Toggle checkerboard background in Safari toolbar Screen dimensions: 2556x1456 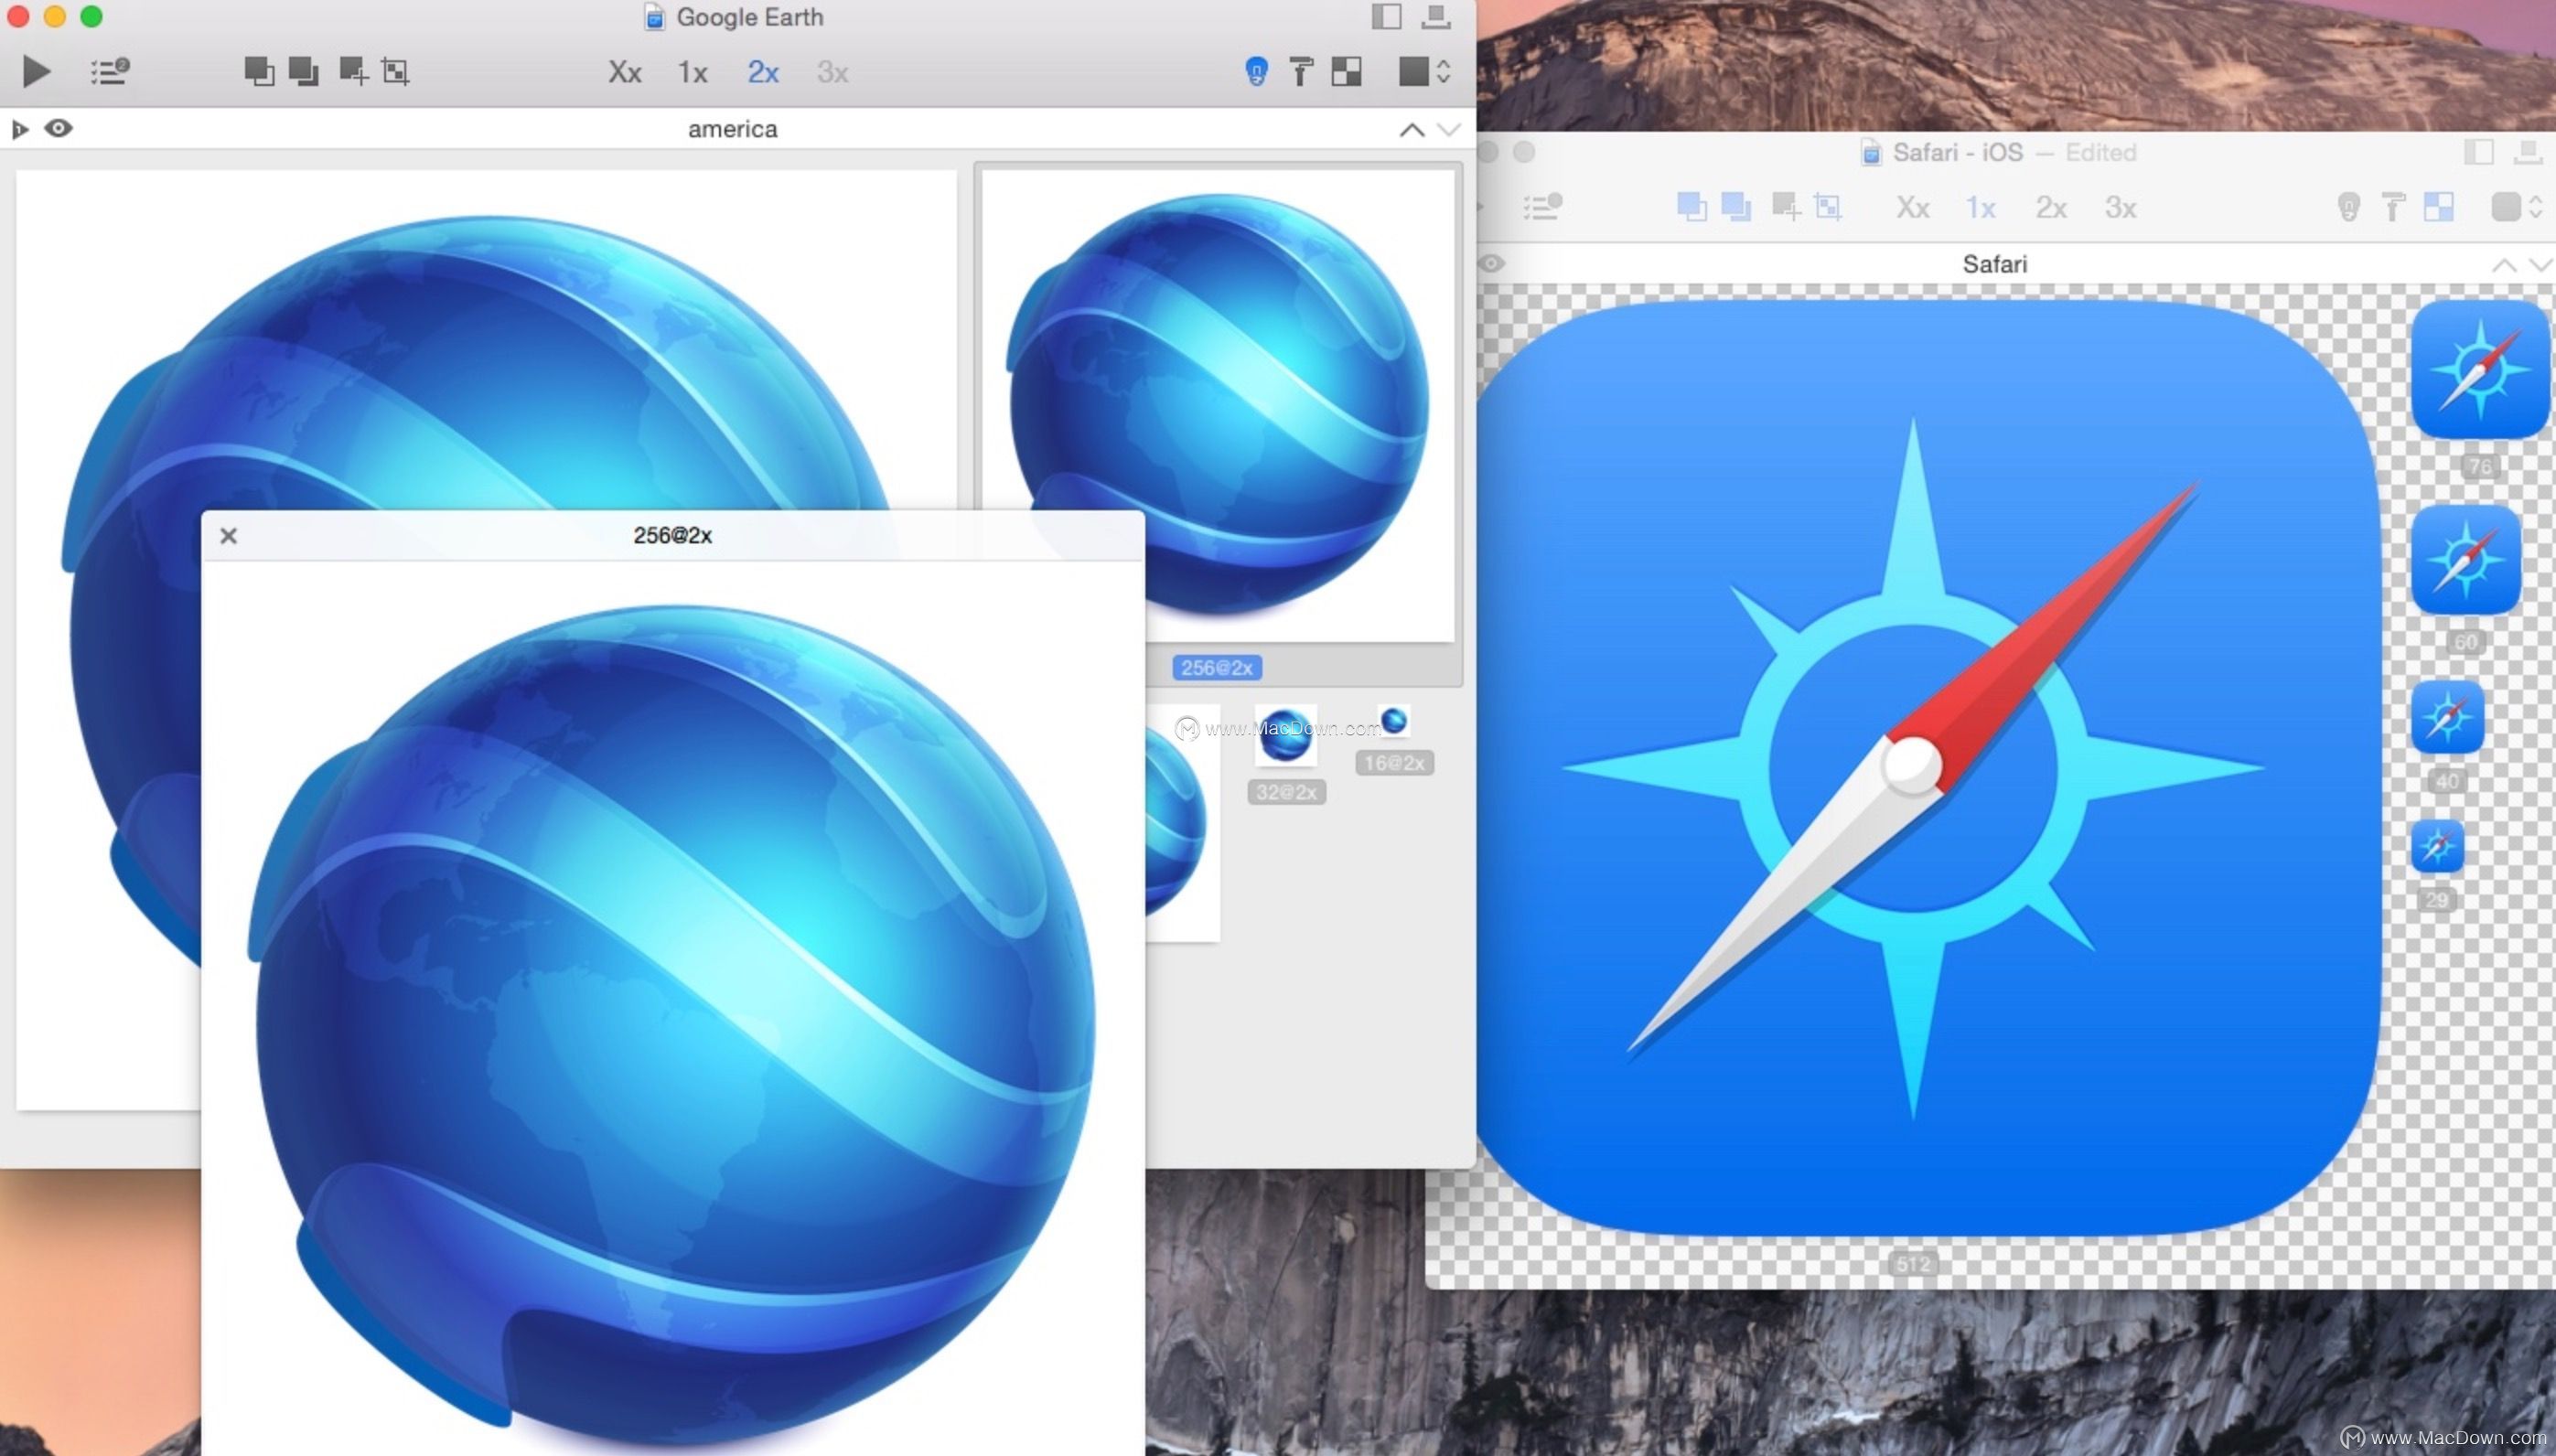2438,207
